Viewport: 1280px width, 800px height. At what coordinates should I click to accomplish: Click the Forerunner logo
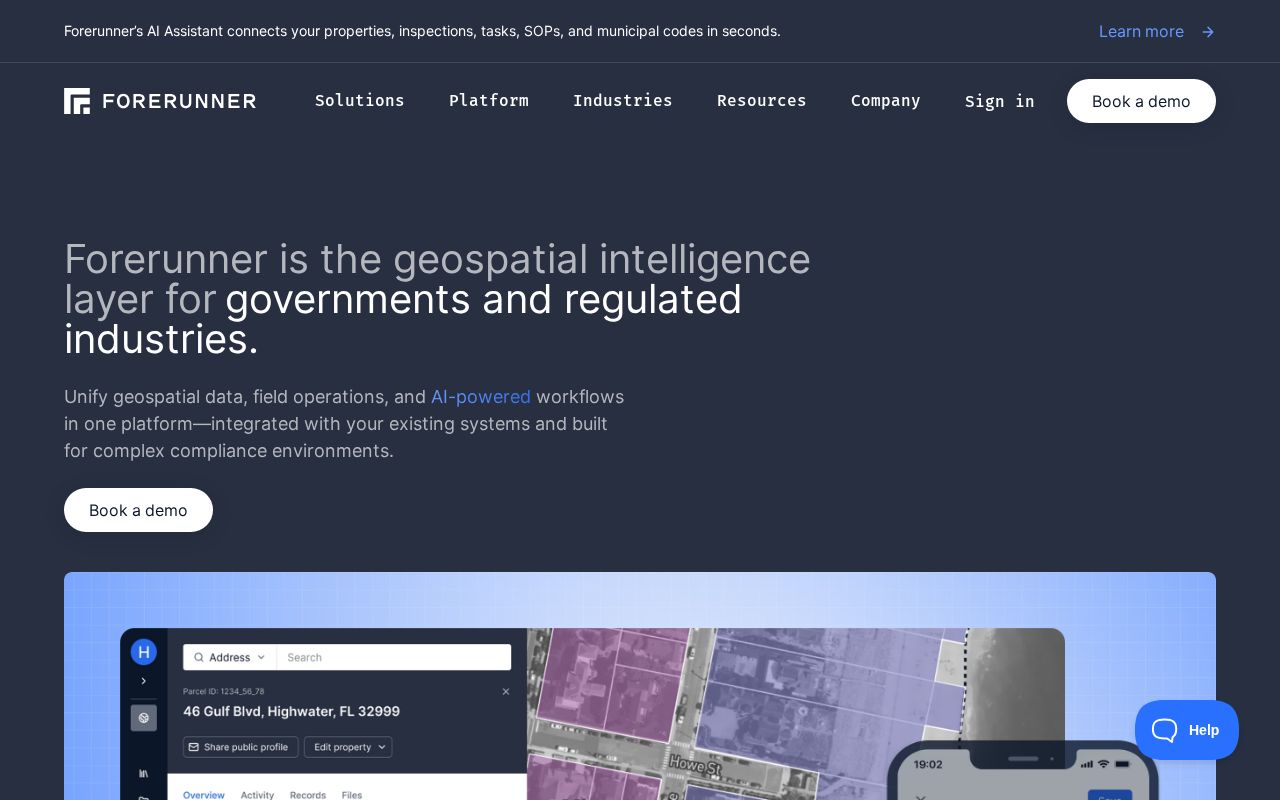pyautogui.click(x=160, y=101)
